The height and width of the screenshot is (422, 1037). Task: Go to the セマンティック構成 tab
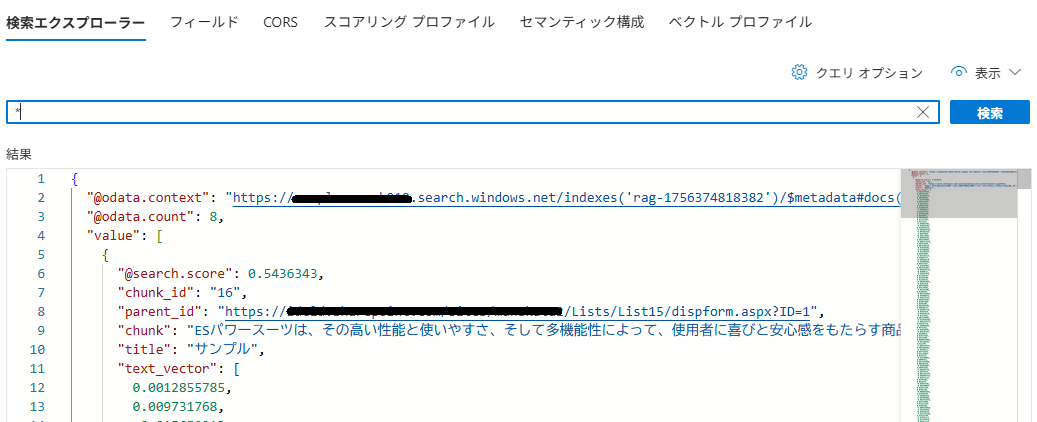pyautogui.click(x=581, y=22)
